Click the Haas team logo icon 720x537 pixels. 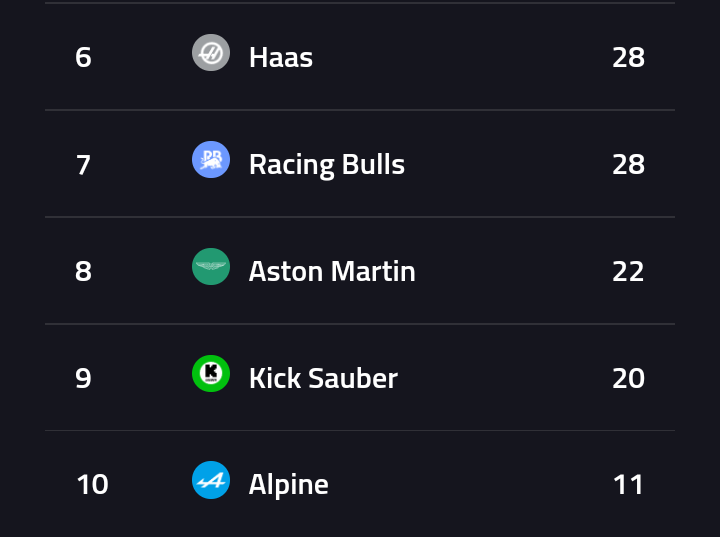[211, 53]
